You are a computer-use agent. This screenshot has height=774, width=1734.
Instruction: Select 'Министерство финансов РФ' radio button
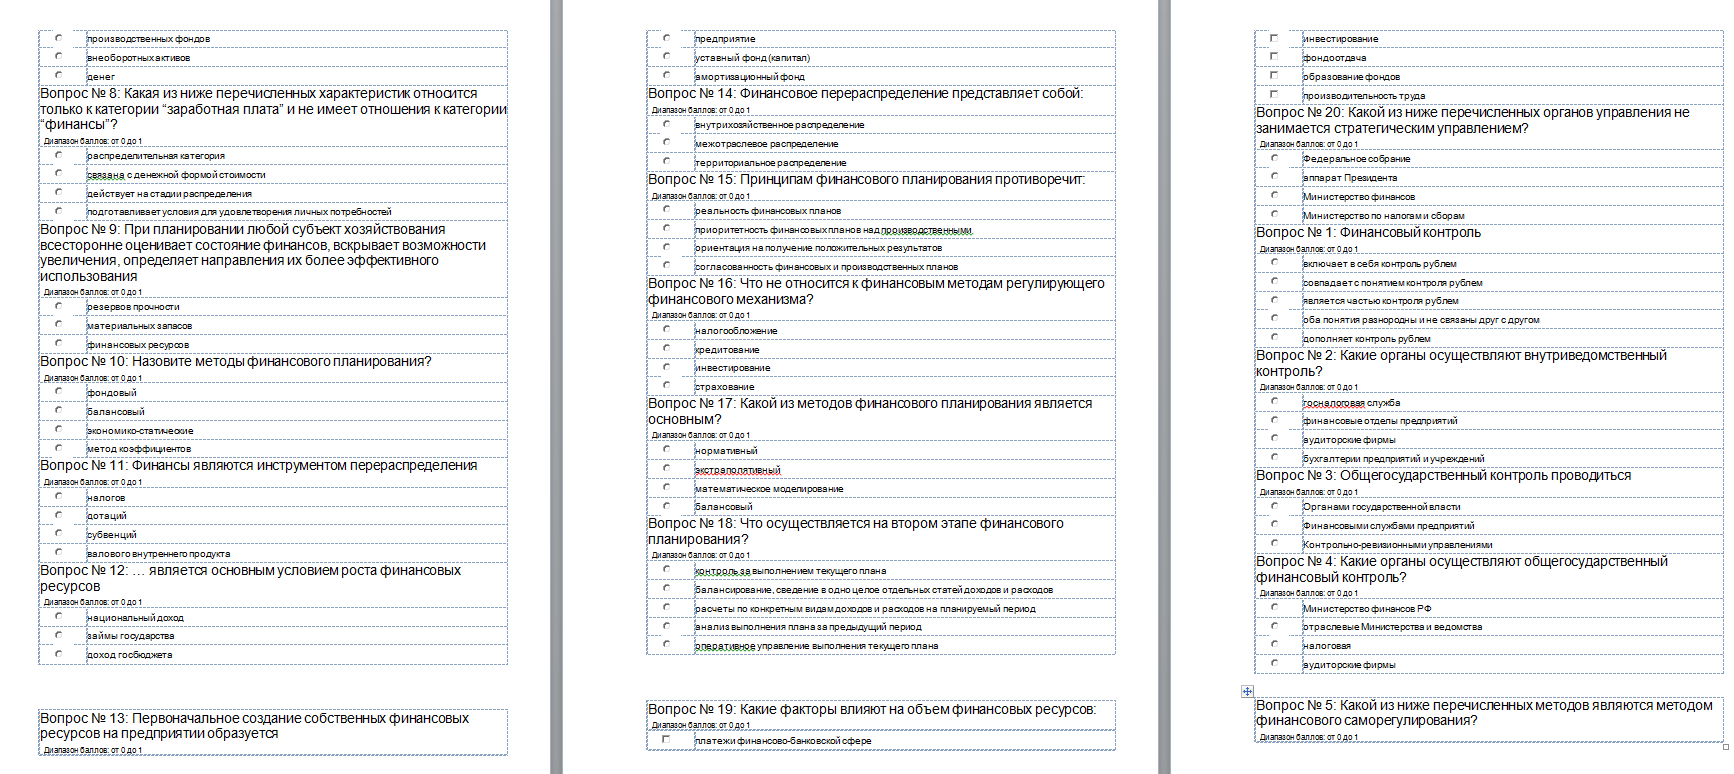click(1275, 608)
